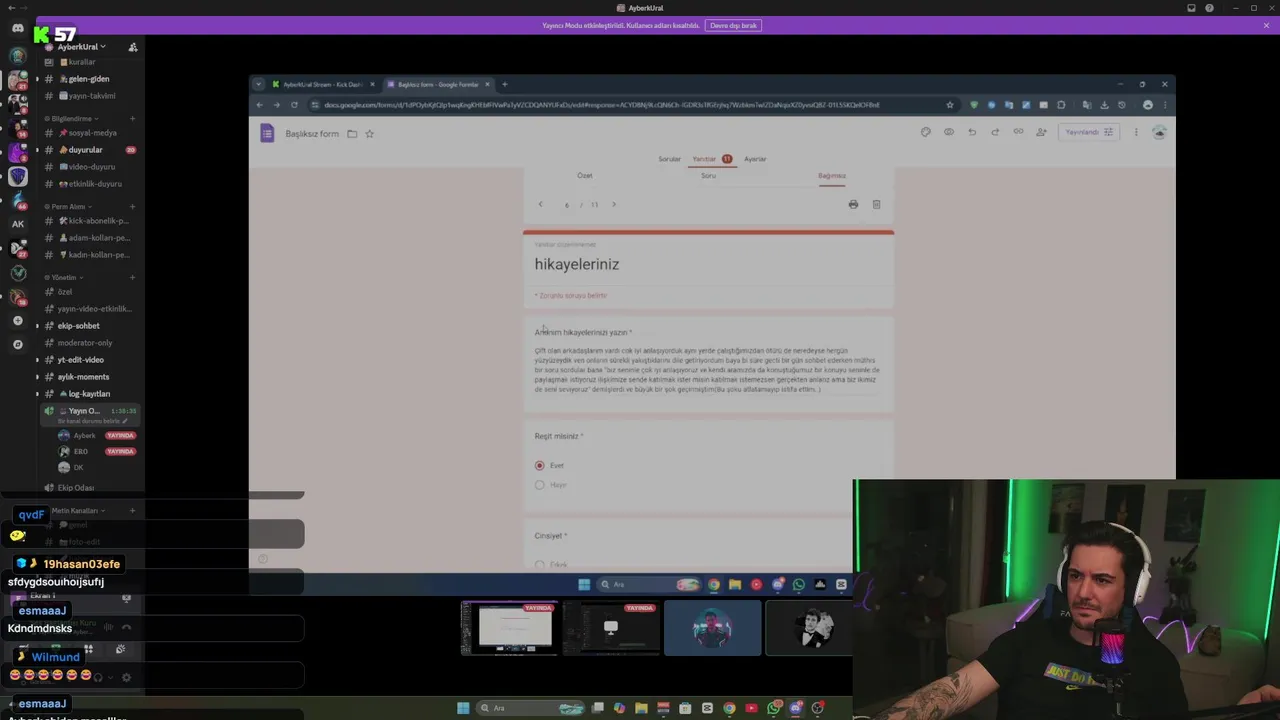Click the Yayınlandı button in Forms
The height and width of the screenshot is (720, 1280).
pyautogui.click(x=1088, y=132)
